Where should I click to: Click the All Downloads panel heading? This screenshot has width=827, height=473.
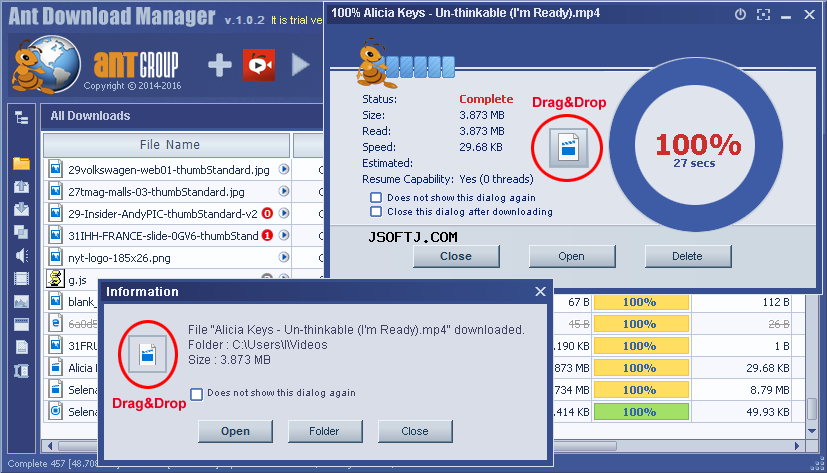tap(90, 116)
